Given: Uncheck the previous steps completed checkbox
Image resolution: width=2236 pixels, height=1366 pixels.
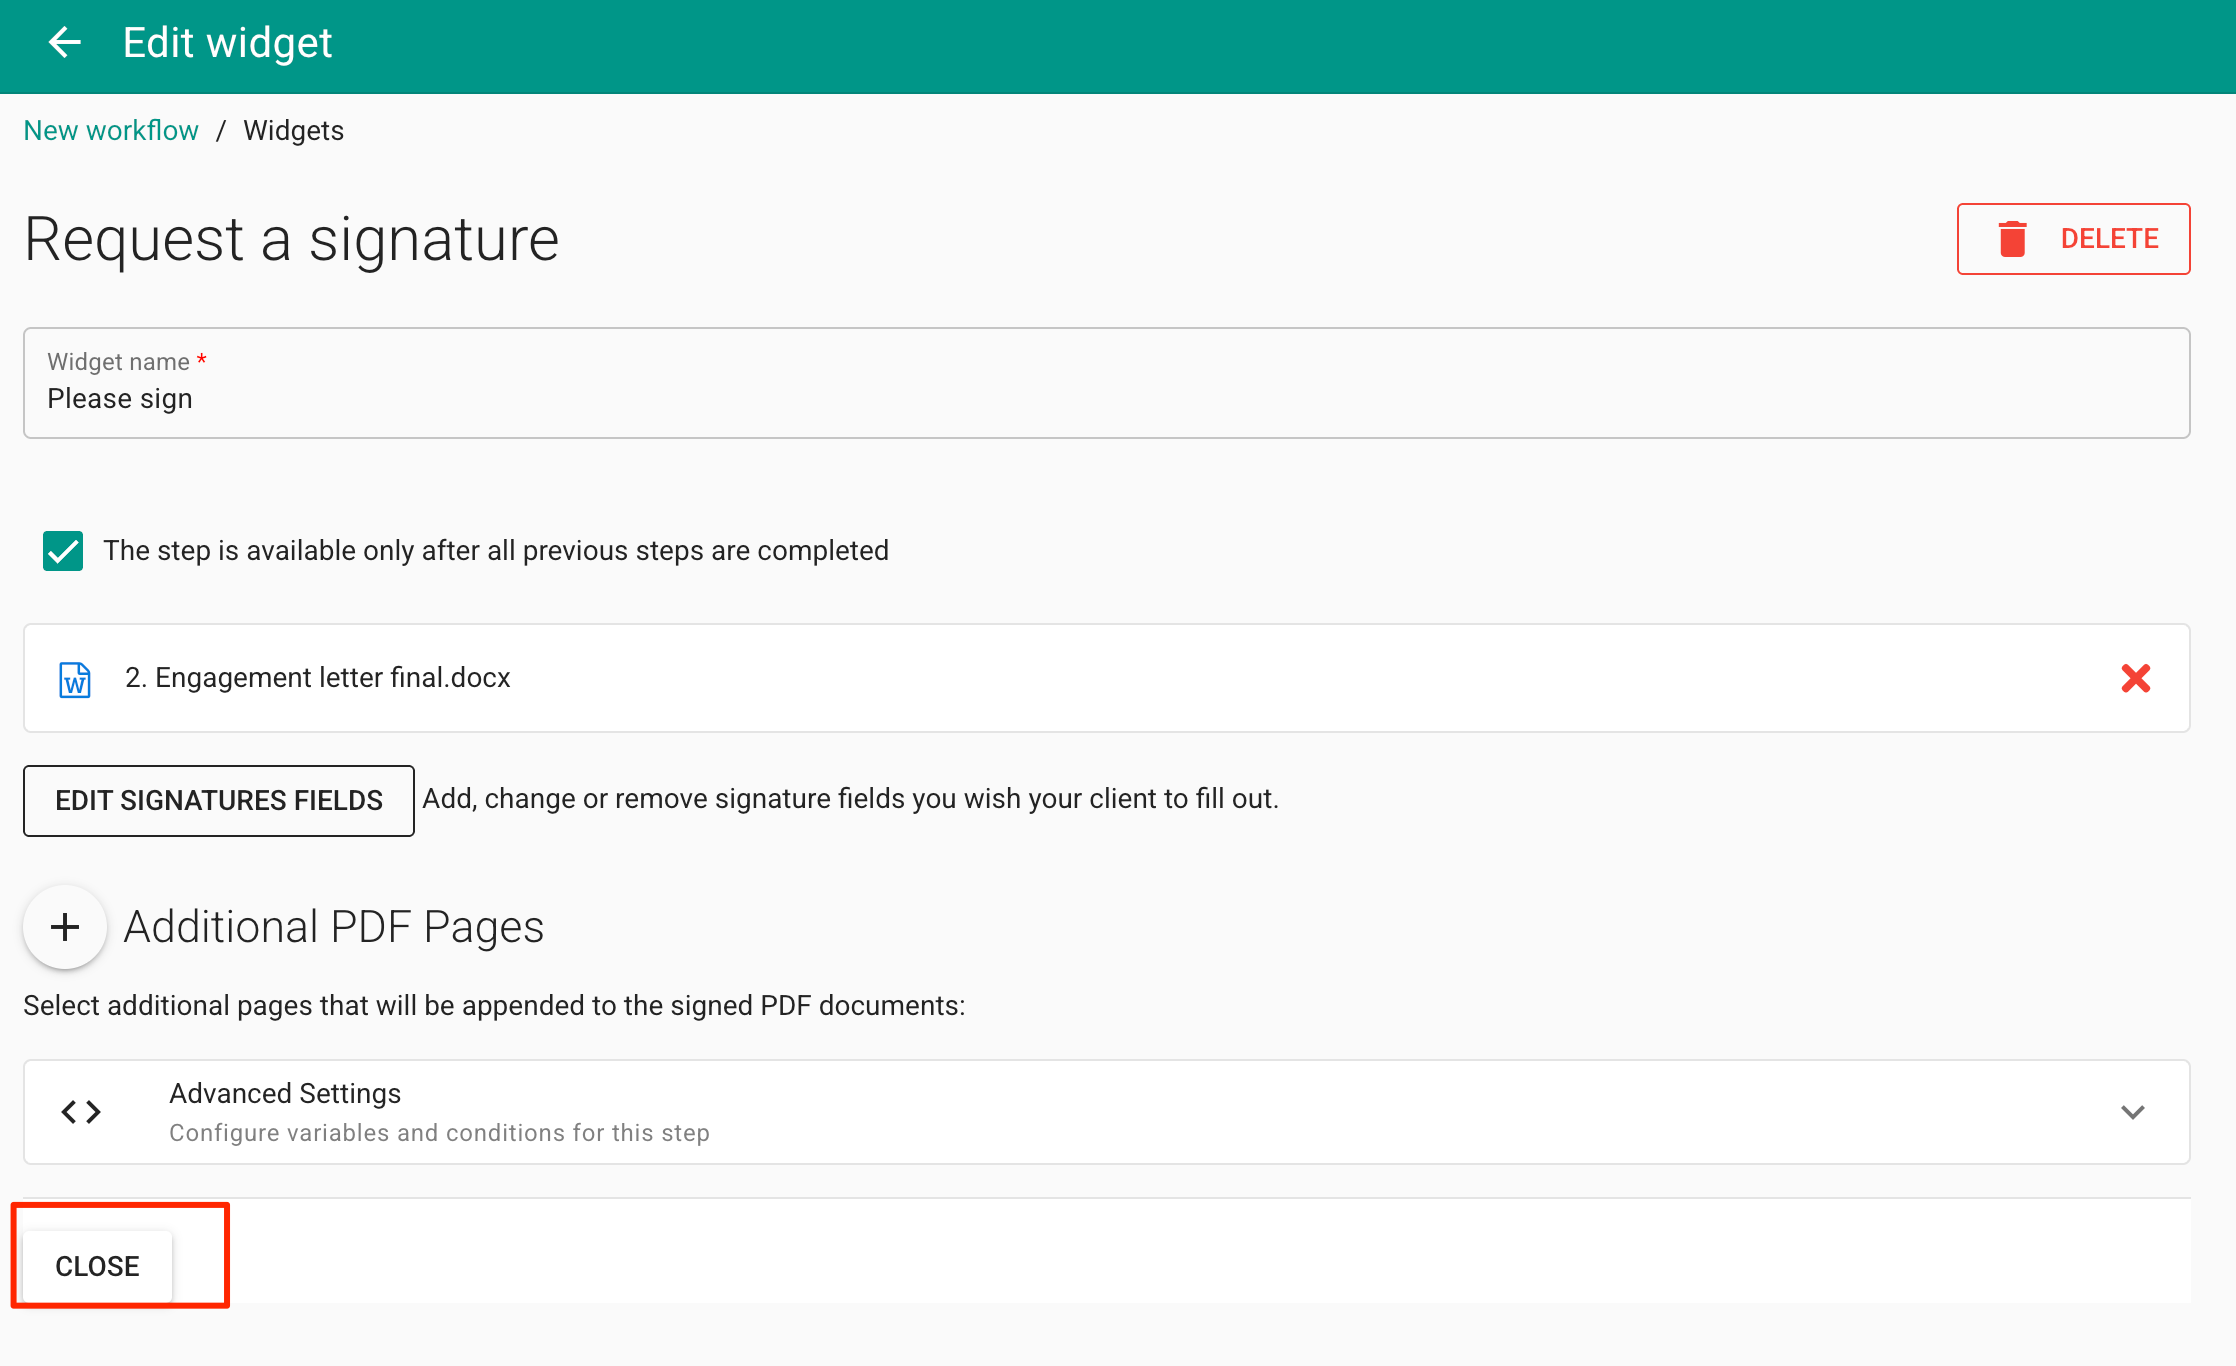Looking at the screenshot, I should [x=63, y=551].
